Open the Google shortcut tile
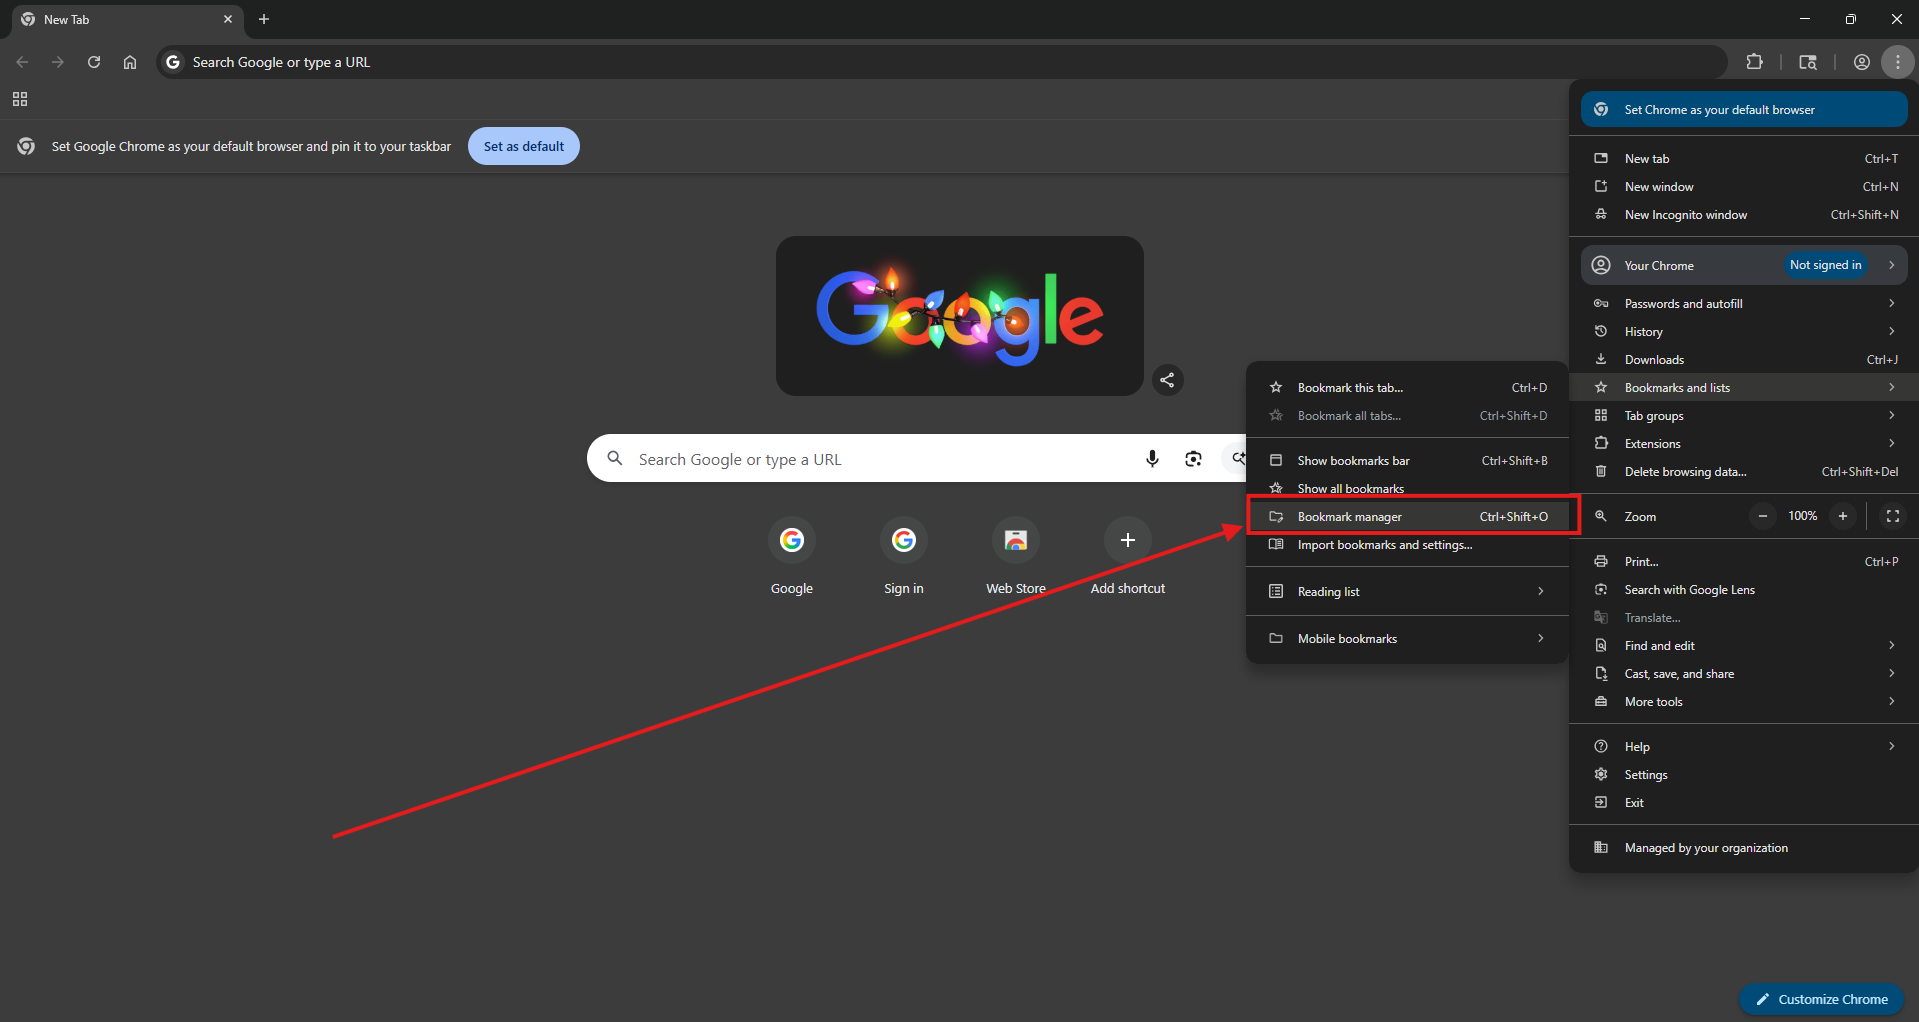Screen dimensions: 1919x1022 coord(792,558)
